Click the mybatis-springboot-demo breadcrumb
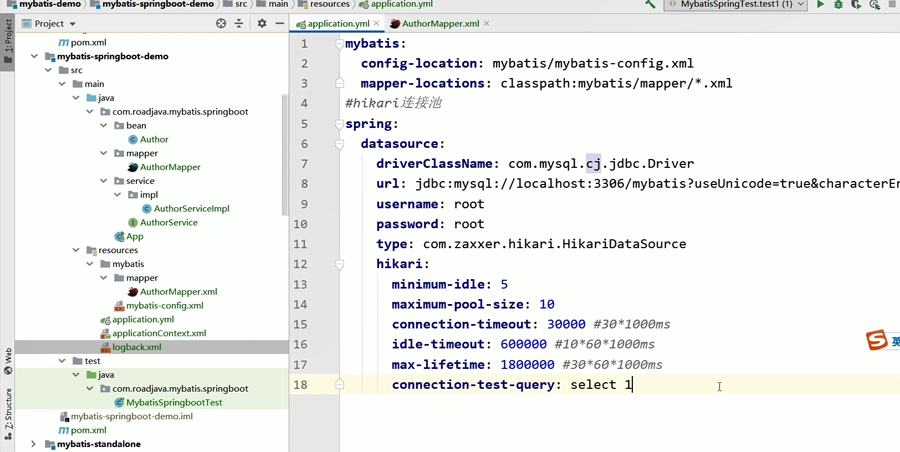900x452 pixels. (153, 4)
